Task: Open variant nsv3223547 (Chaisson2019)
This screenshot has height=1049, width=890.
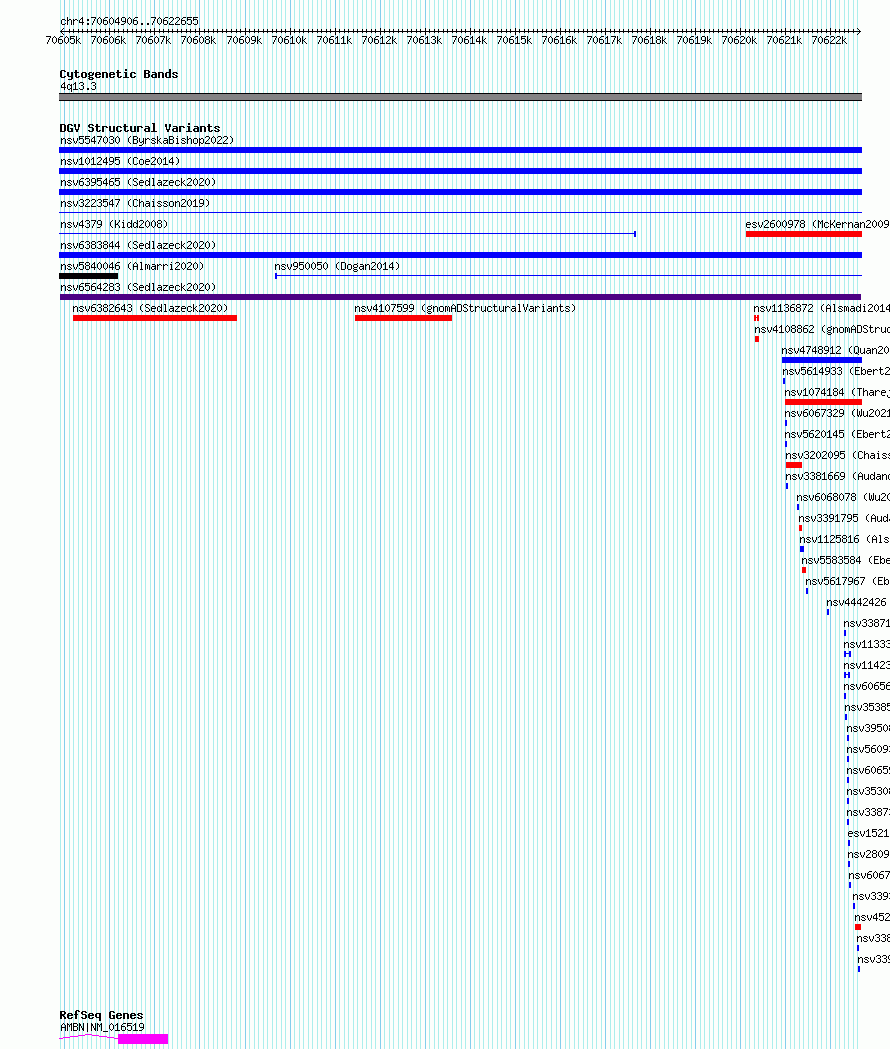Action: click(x=135, y=203)
